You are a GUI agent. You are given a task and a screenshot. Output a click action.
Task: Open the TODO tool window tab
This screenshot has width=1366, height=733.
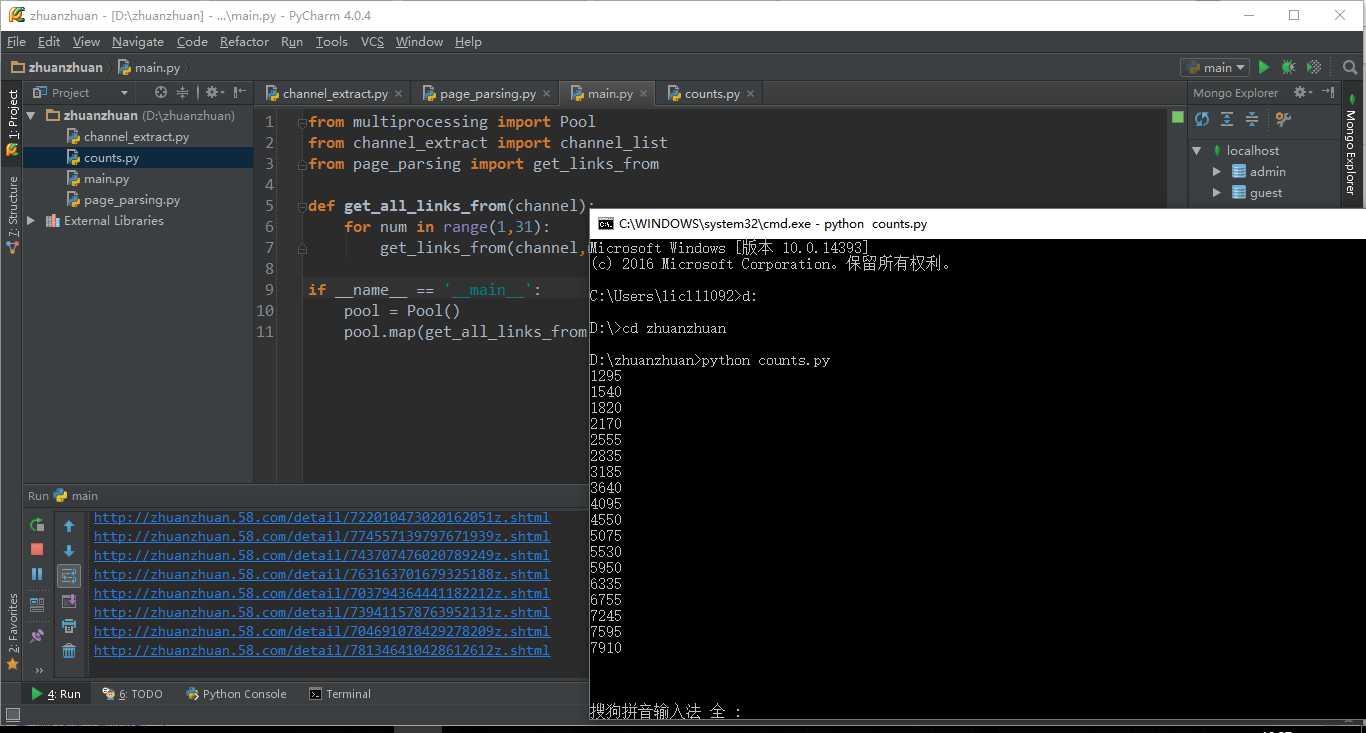[x=133, y=693]
